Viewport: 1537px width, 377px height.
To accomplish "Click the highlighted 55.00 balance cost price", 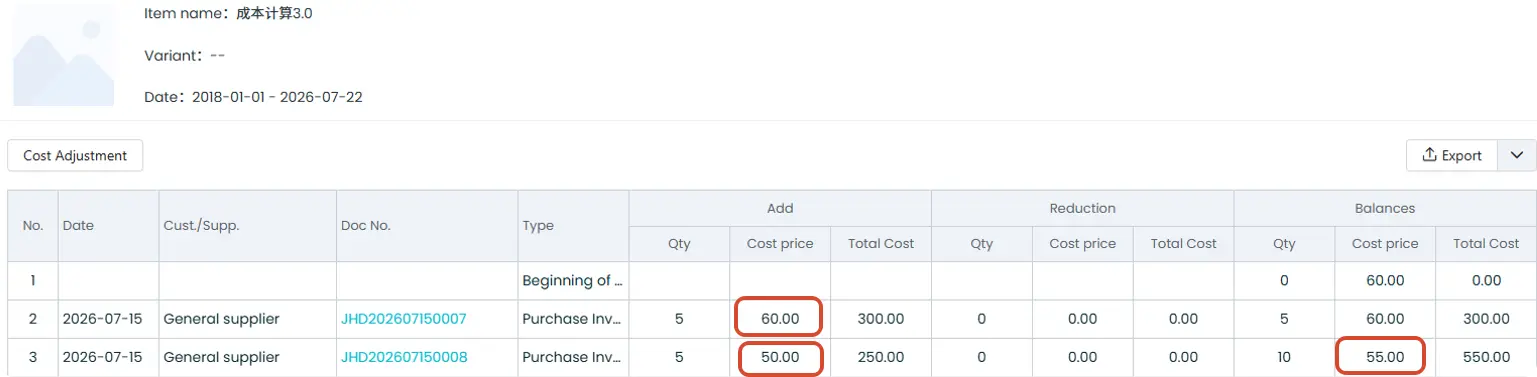I will tap(1385, 357).
